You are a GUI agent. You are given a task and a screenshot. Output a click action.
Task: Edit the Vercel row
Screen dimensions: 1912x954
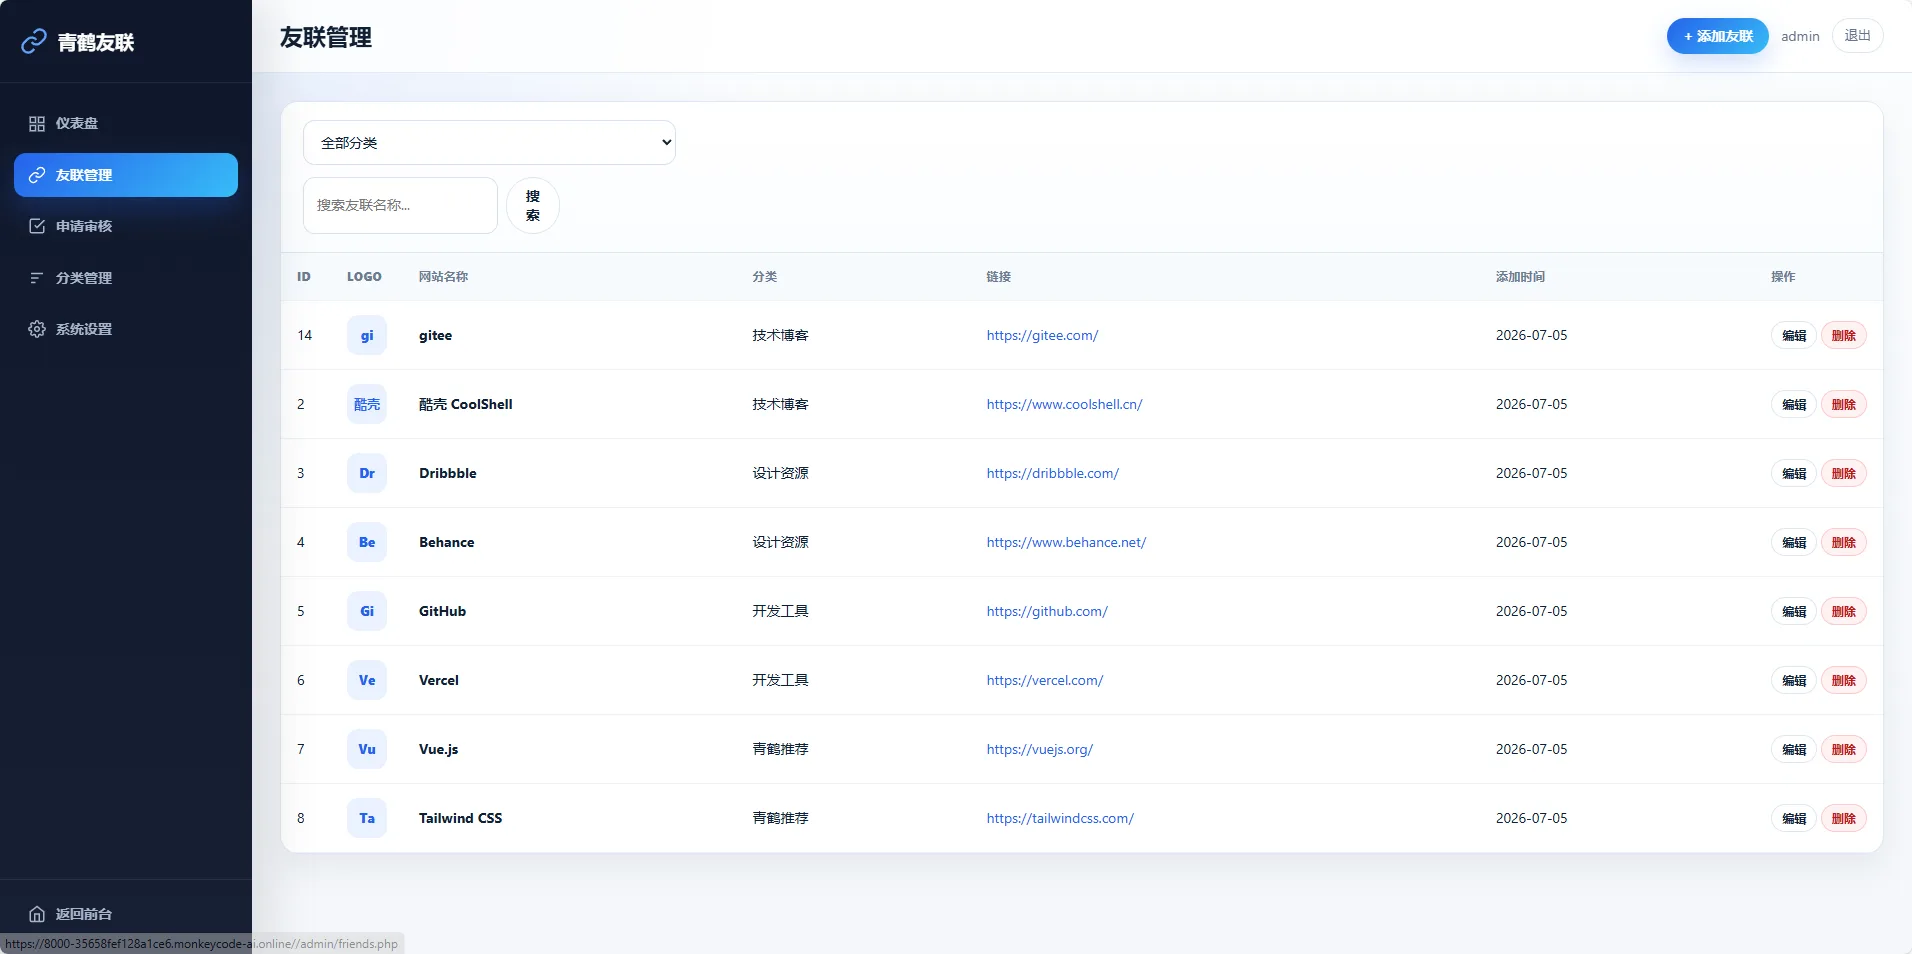tap(1794, 680)
